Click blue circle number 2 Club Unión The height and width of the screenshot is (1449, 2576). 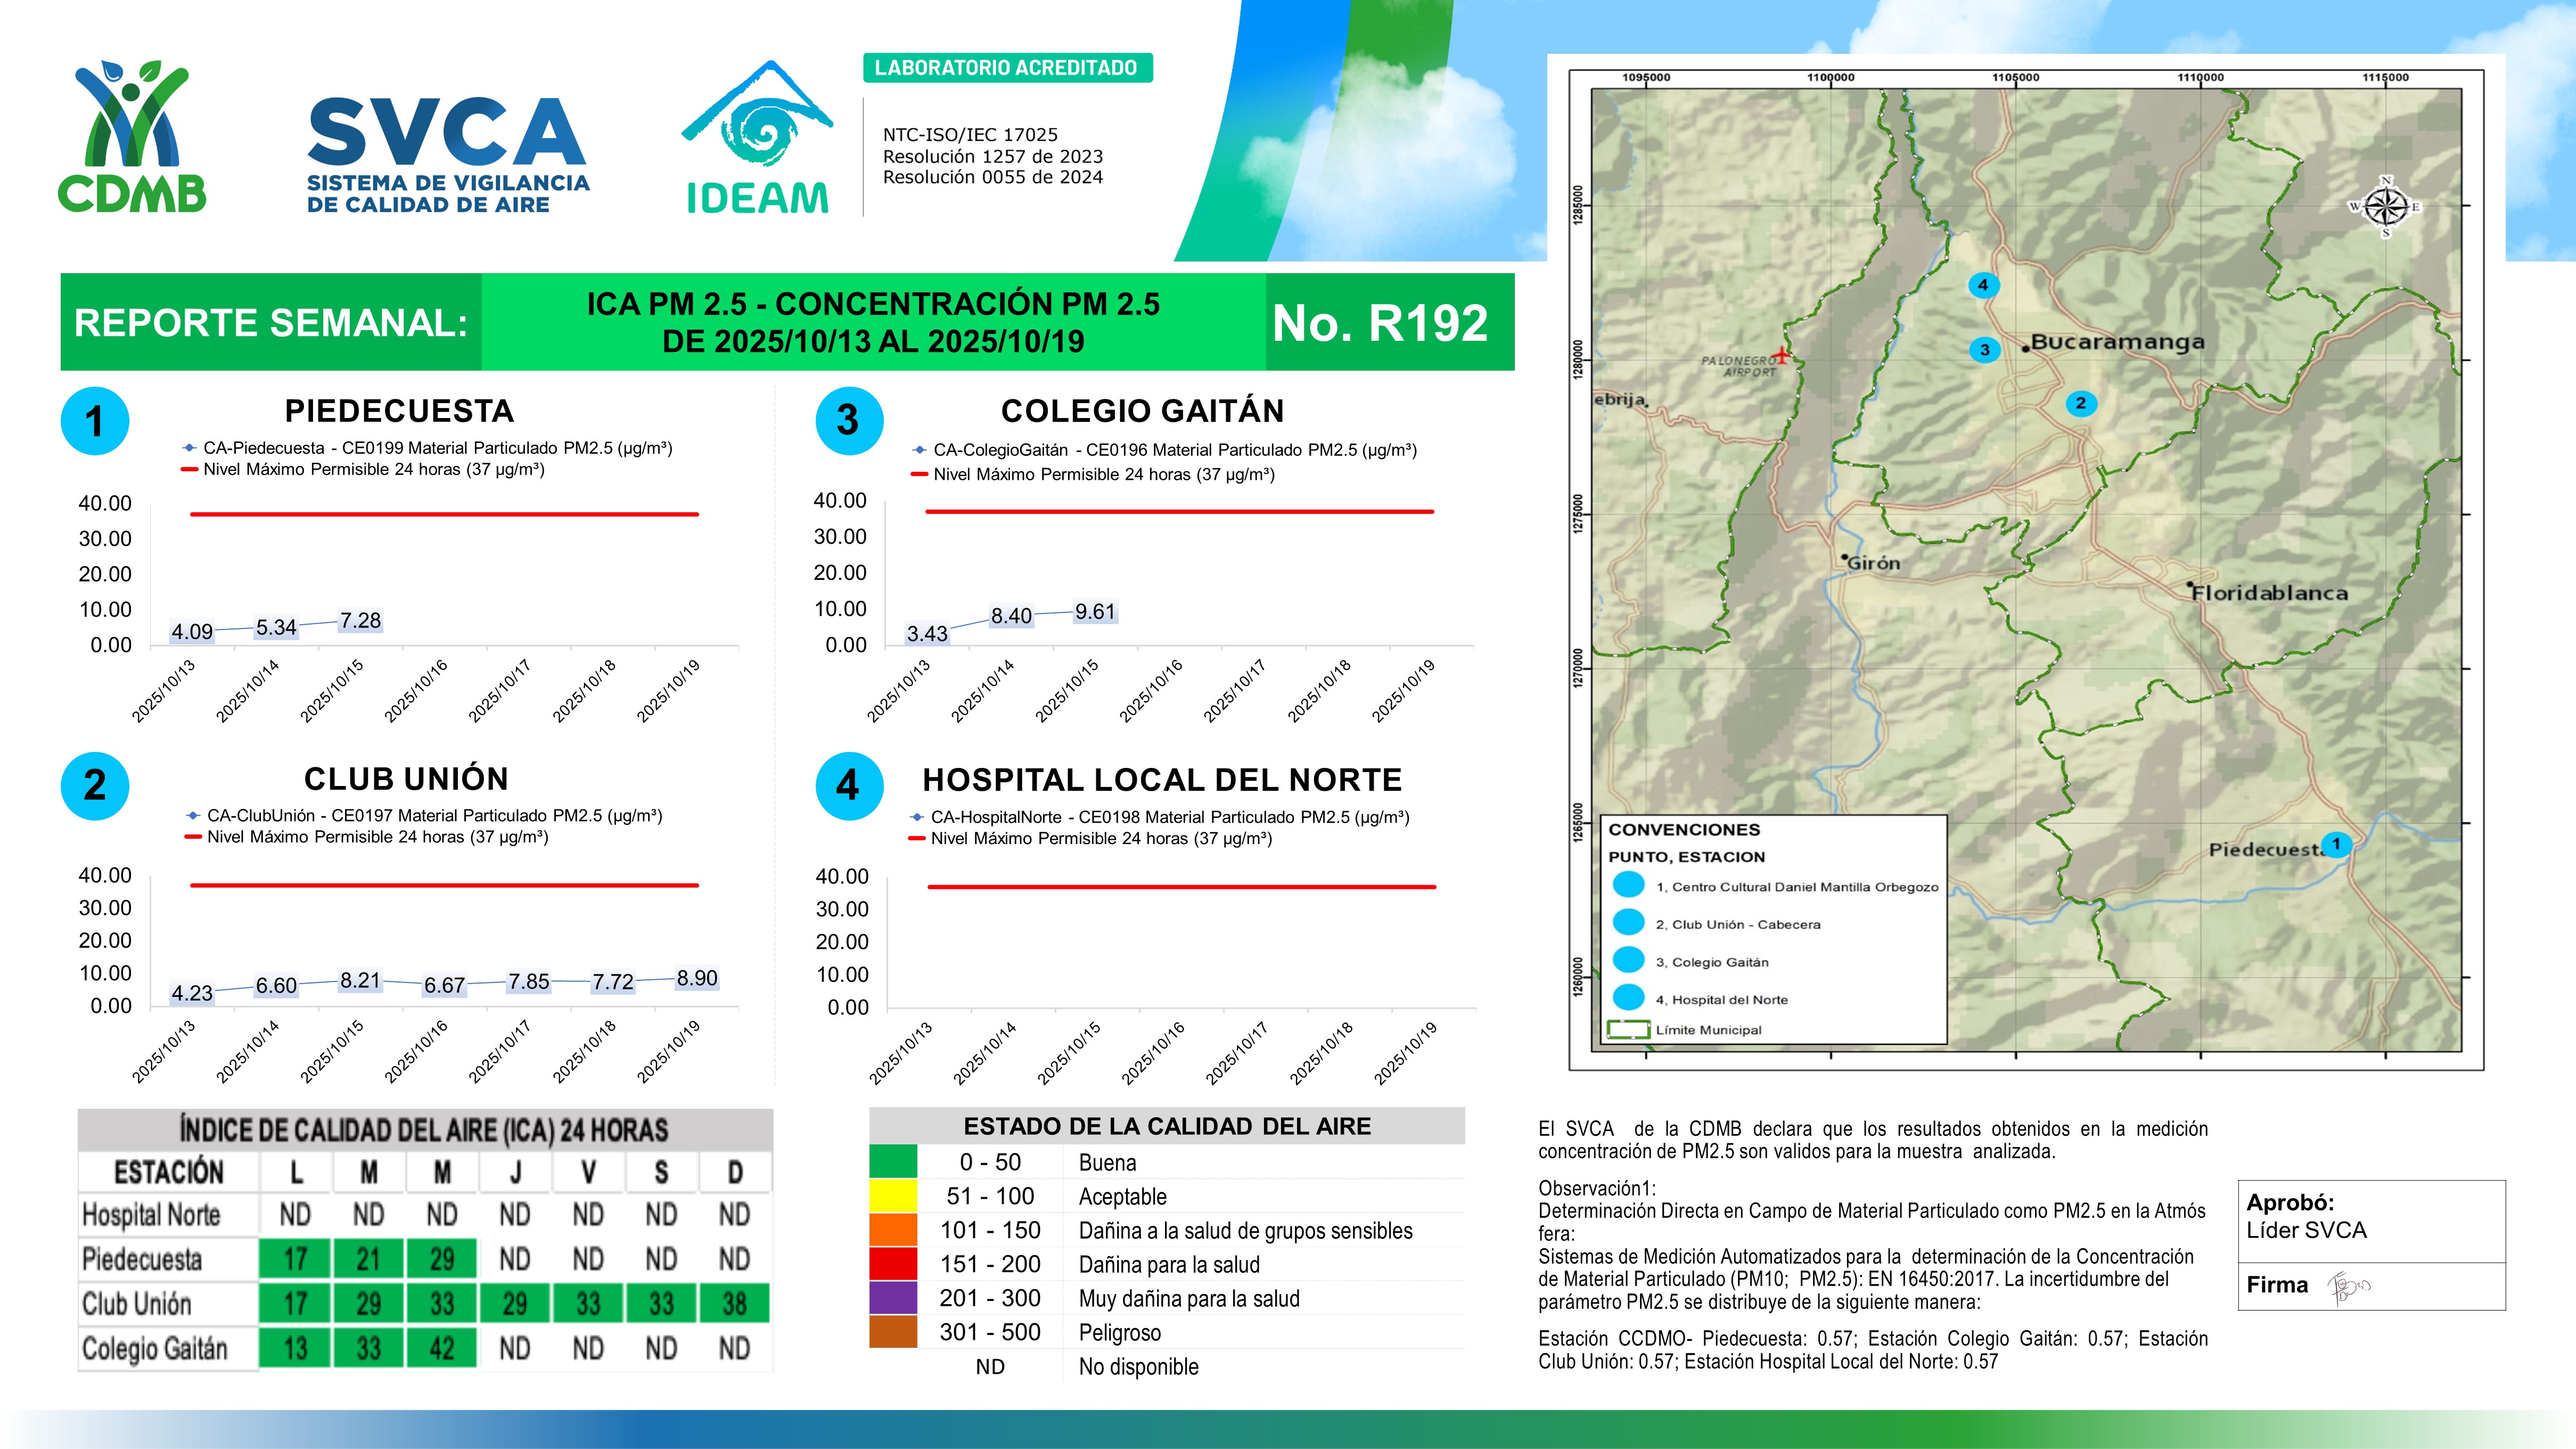point(95,786)
